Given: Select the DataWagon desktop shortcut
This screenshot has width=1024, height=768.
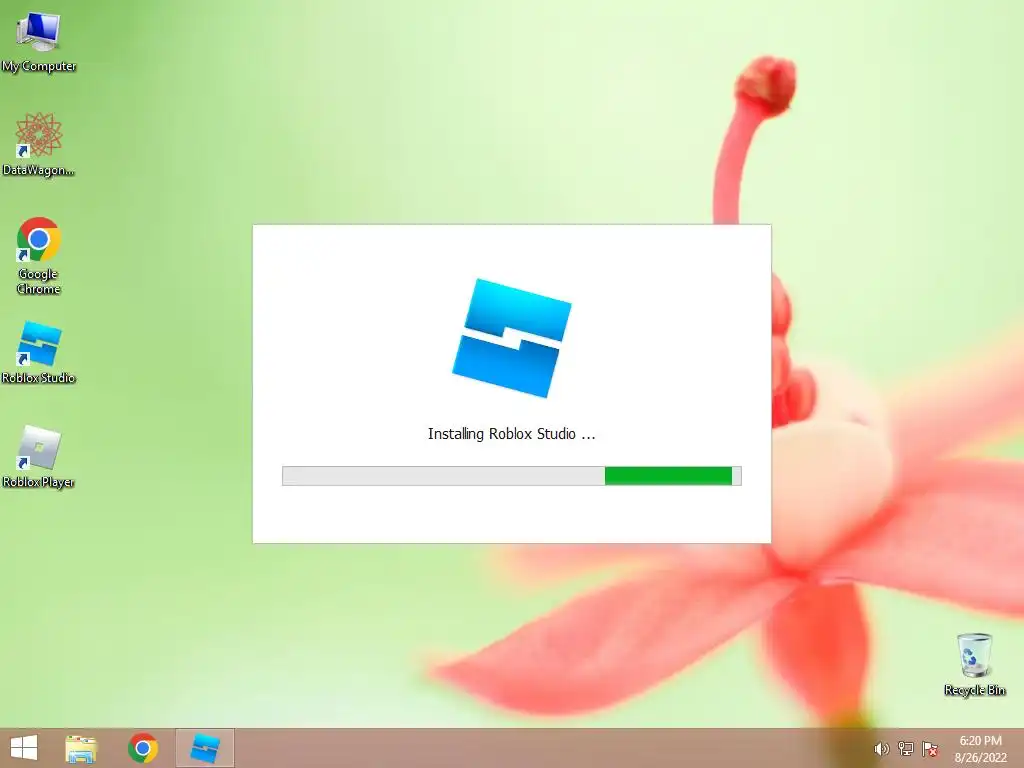Looking at the screenshot, I should tap(39, 144).
